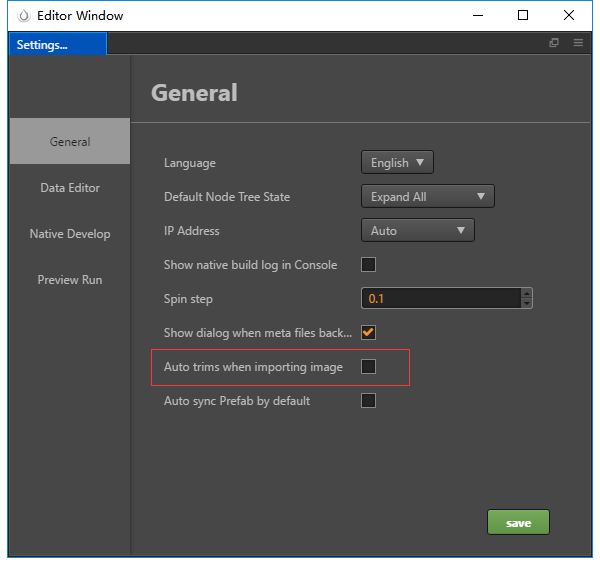The height and width of the screenshot is (565, 600).
Task: Increase Spin step with up arrow
Action: (527, 293)
